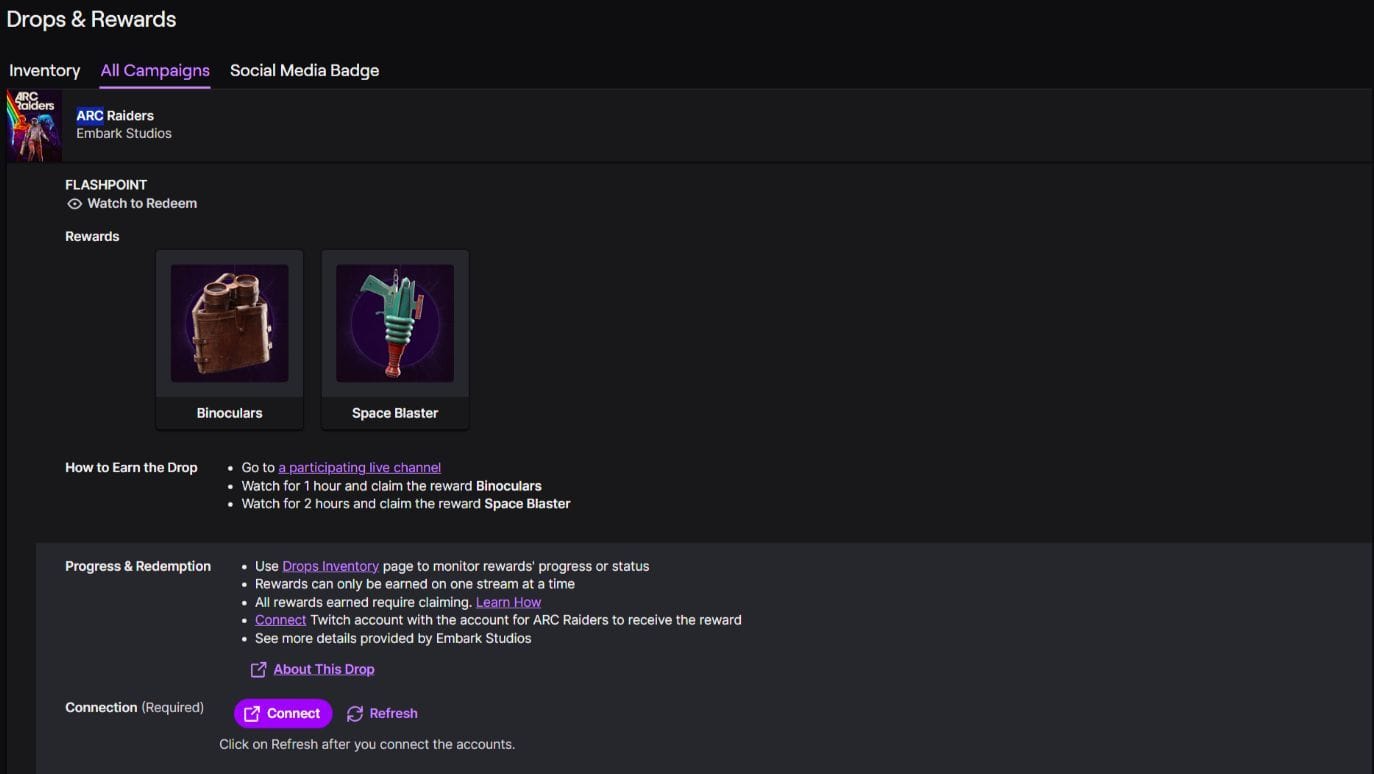The width and height of the screenshot is (1374, 774).
Task: Open the Social Media Badge tab
Action: click(304, 71)
